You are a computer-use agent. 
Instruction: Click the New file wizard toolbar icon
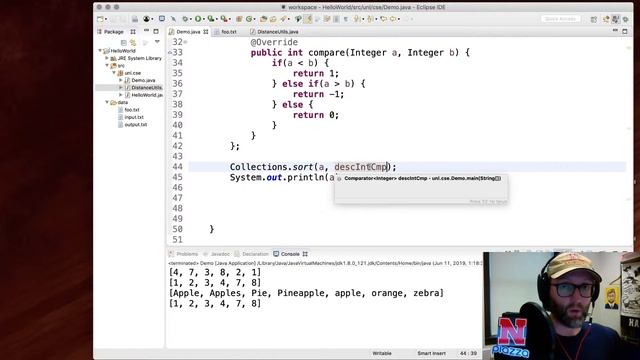[x=100, y=19]
